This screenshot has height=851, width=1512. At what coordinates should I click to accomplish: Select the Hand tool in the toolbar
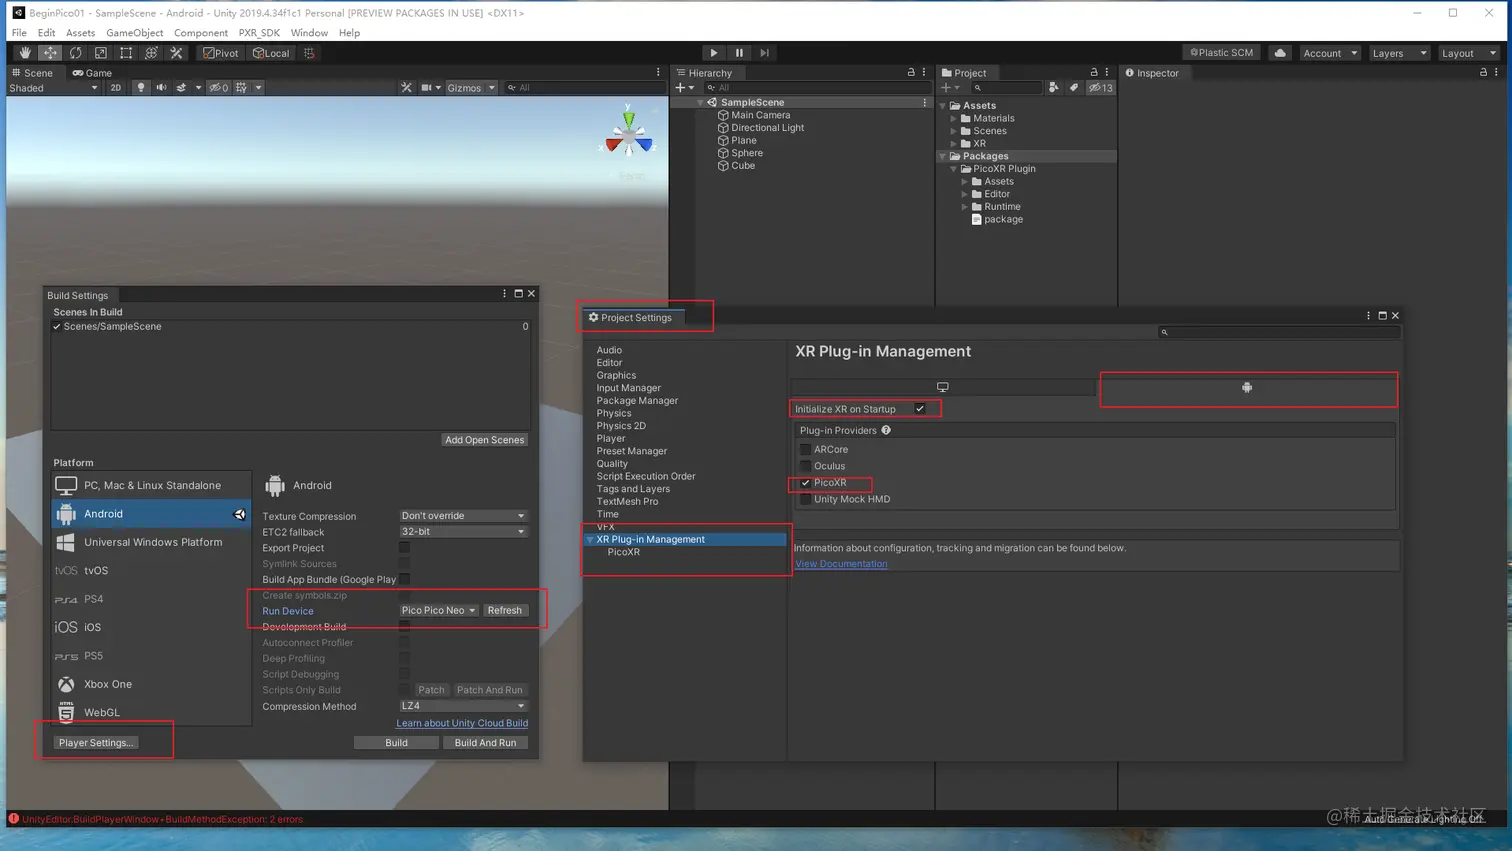pyautogui.click(x=25, y=53)
